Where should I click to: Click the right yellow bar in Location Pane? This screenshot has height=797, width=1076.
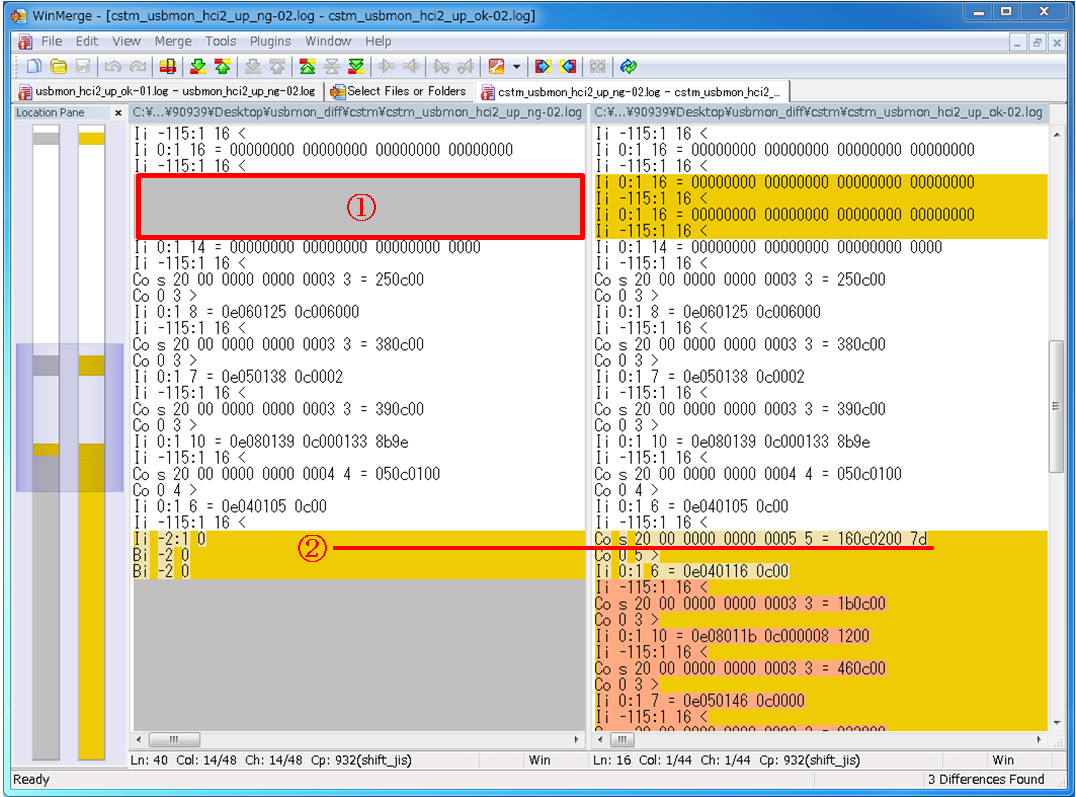coord(91,442)
